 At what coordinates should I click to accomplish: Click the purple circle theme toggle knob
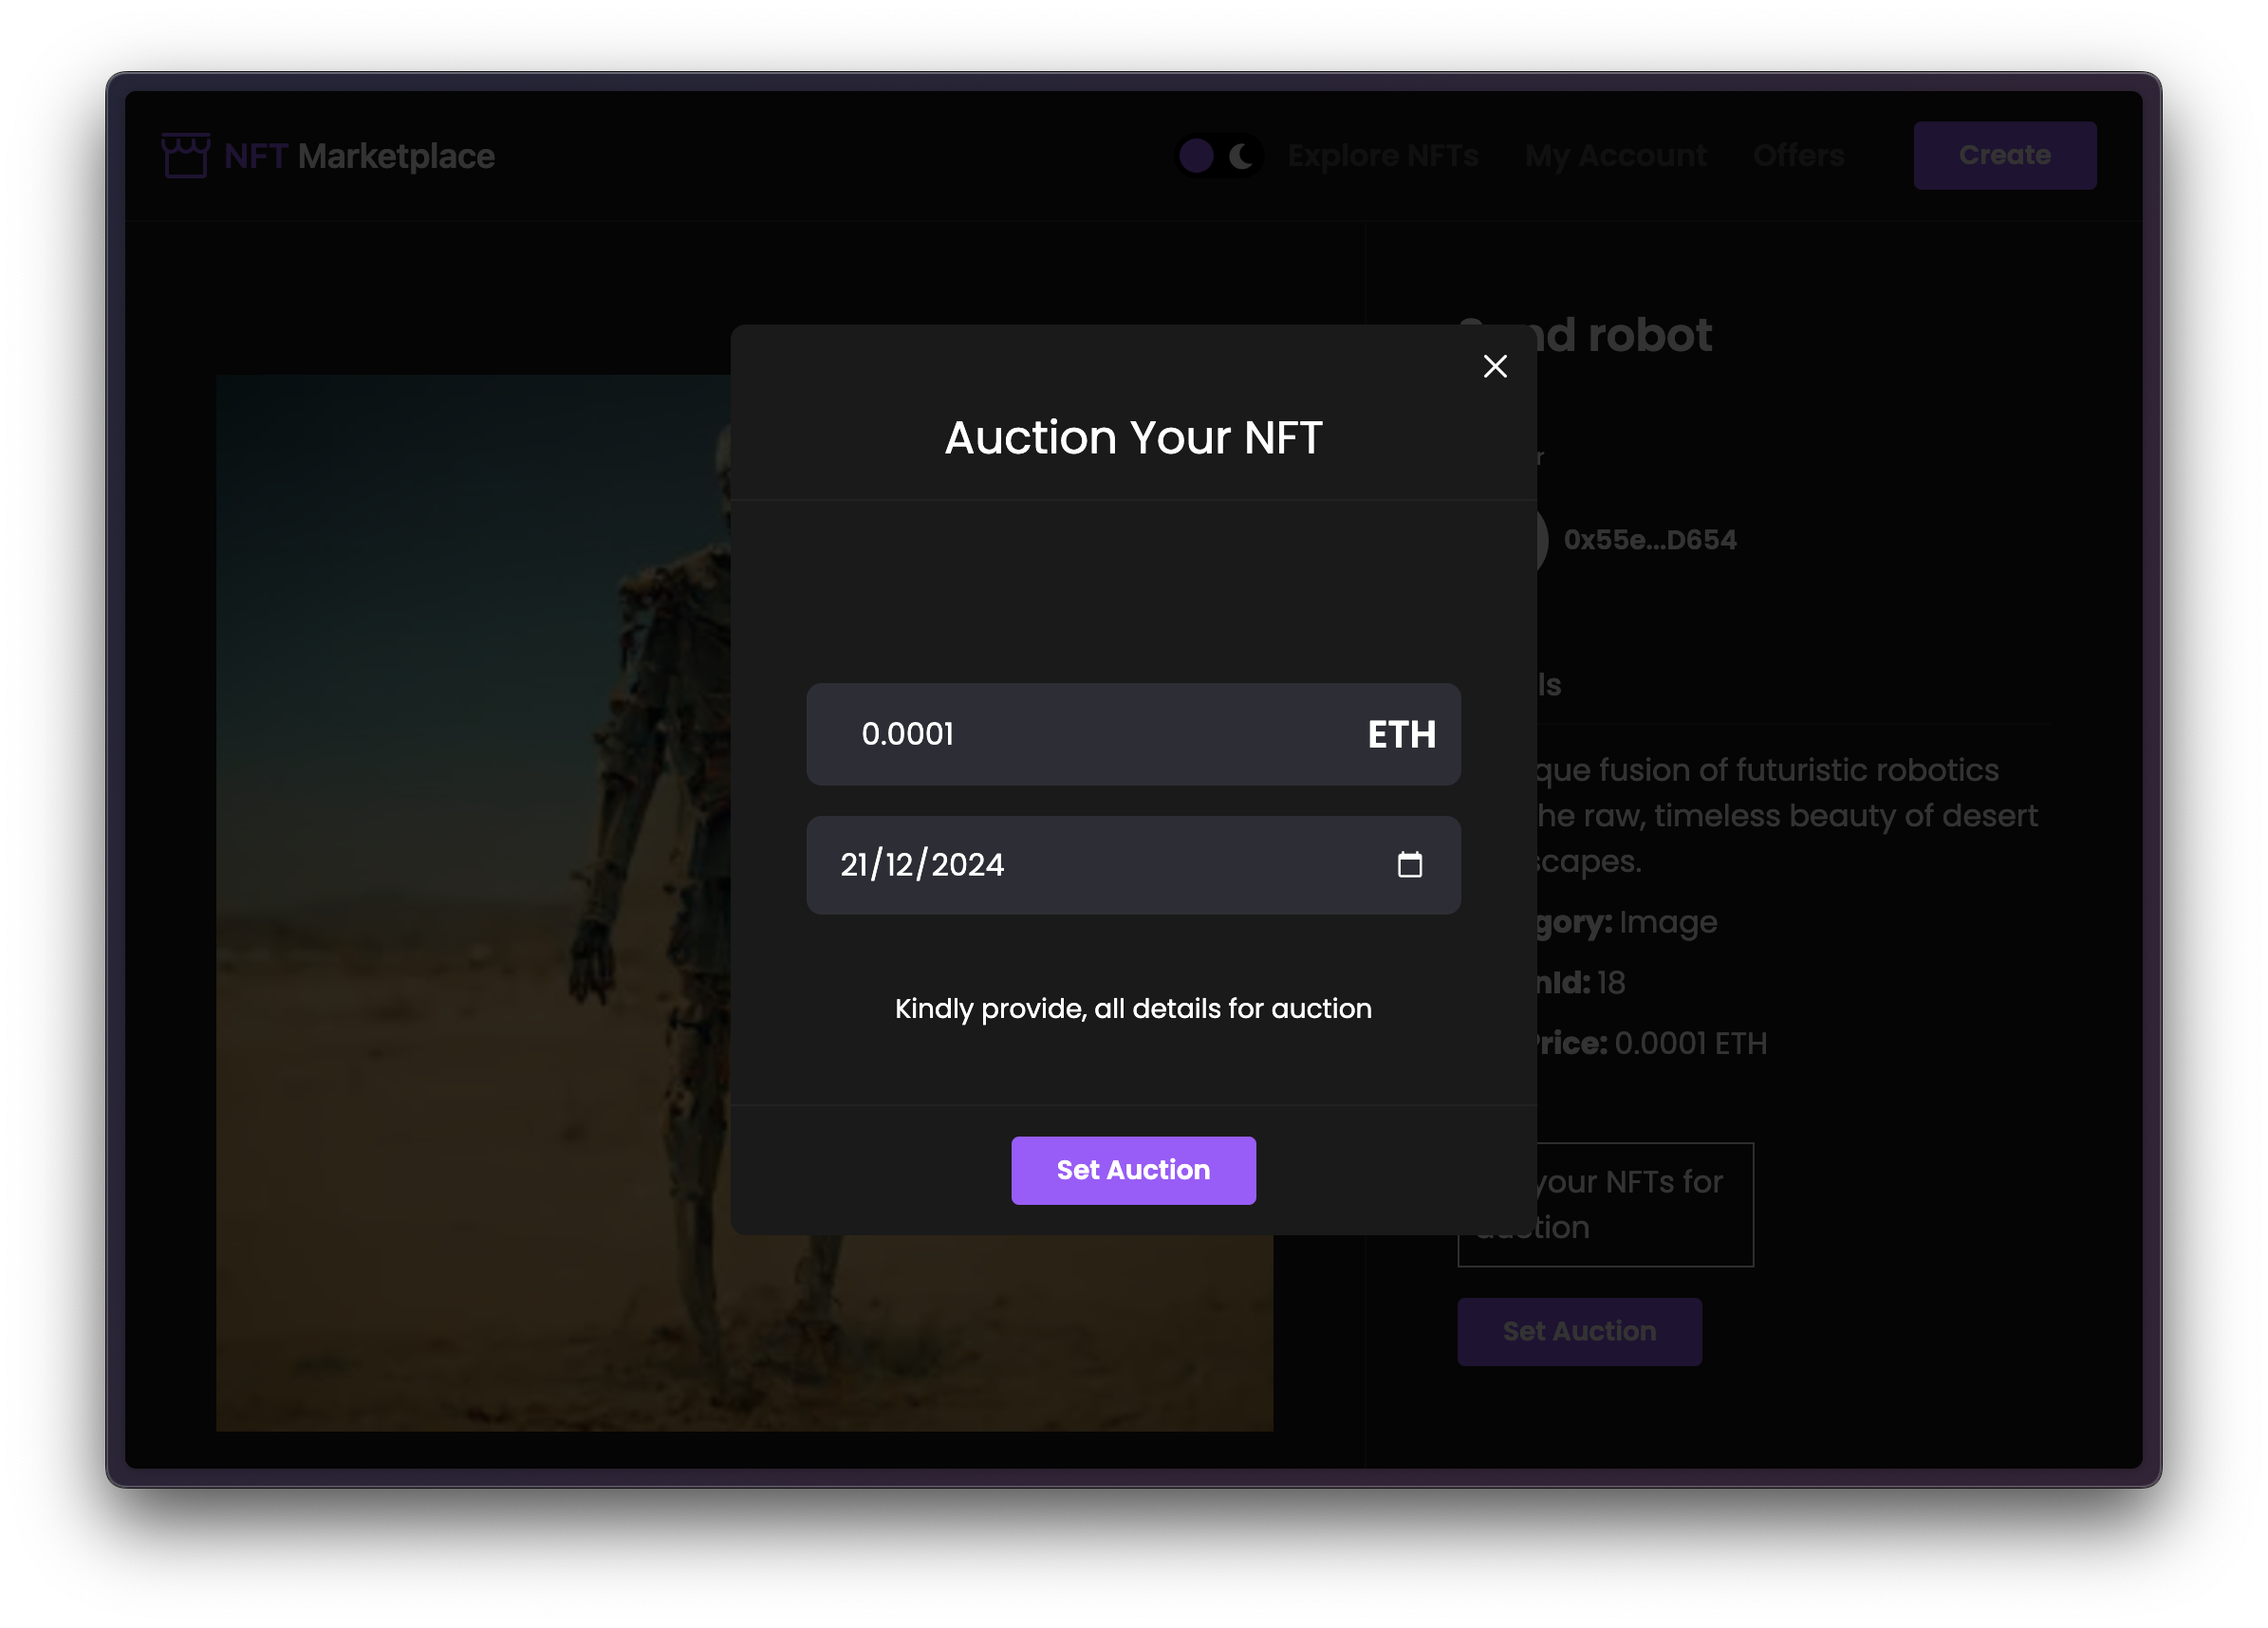pyautogui.click(x=1196, y=156)
